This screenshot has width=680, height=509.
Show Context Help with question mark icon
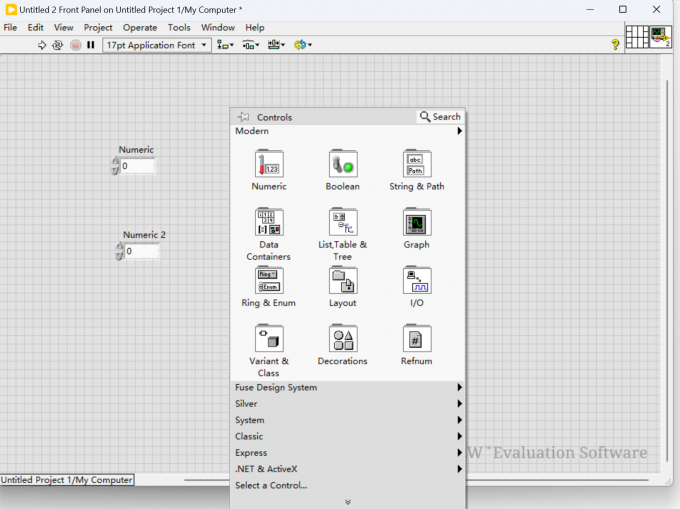615,44
